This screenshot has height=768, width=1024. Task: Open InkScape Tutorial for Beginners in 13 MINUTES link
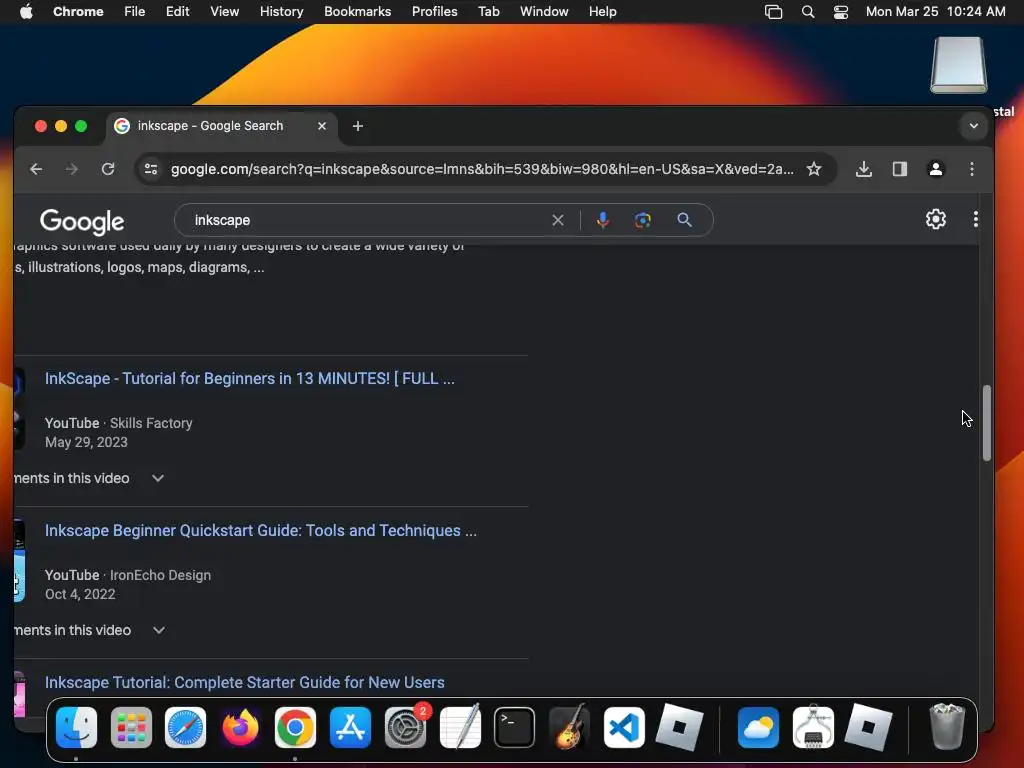point(249,379)
